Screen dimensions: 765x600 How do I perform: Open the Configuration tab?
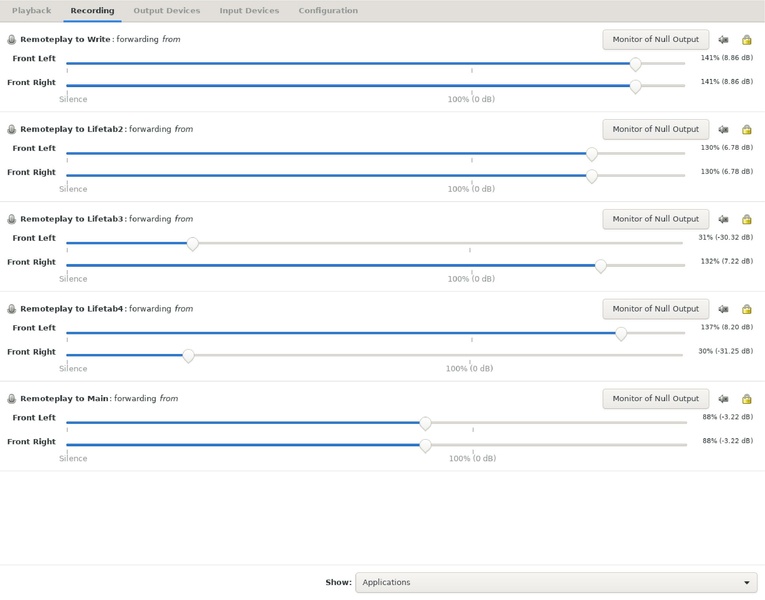pos(327,11)
